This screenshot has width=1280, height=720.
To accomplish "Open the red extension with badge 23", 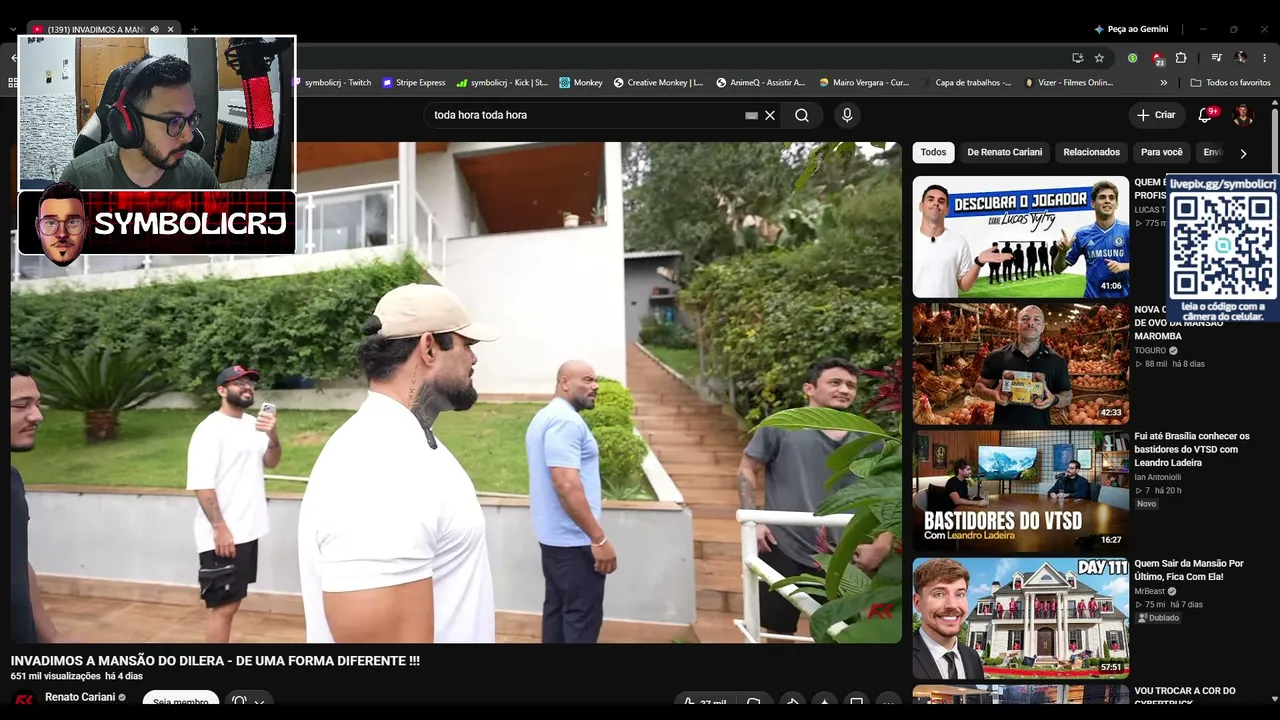I will click(1157, 58).
